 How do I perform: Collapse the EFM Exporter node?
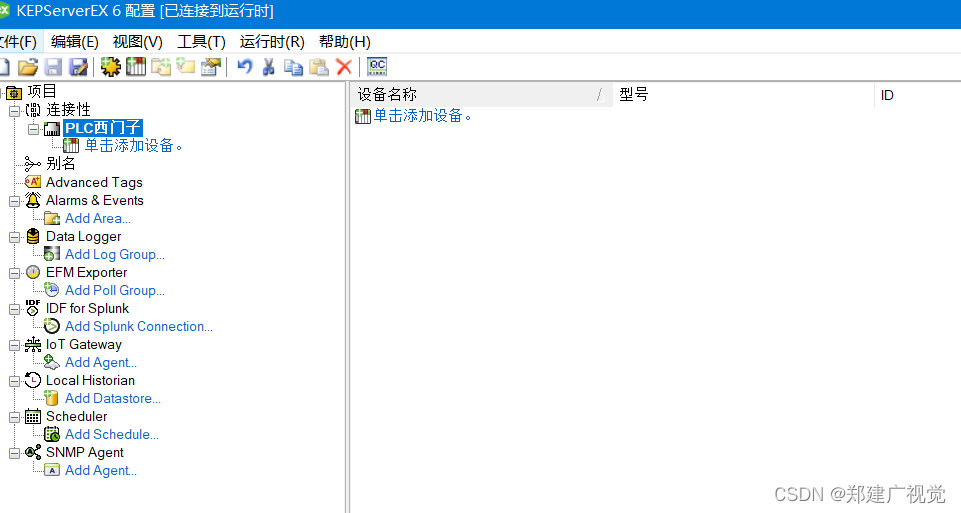(15, 273)
